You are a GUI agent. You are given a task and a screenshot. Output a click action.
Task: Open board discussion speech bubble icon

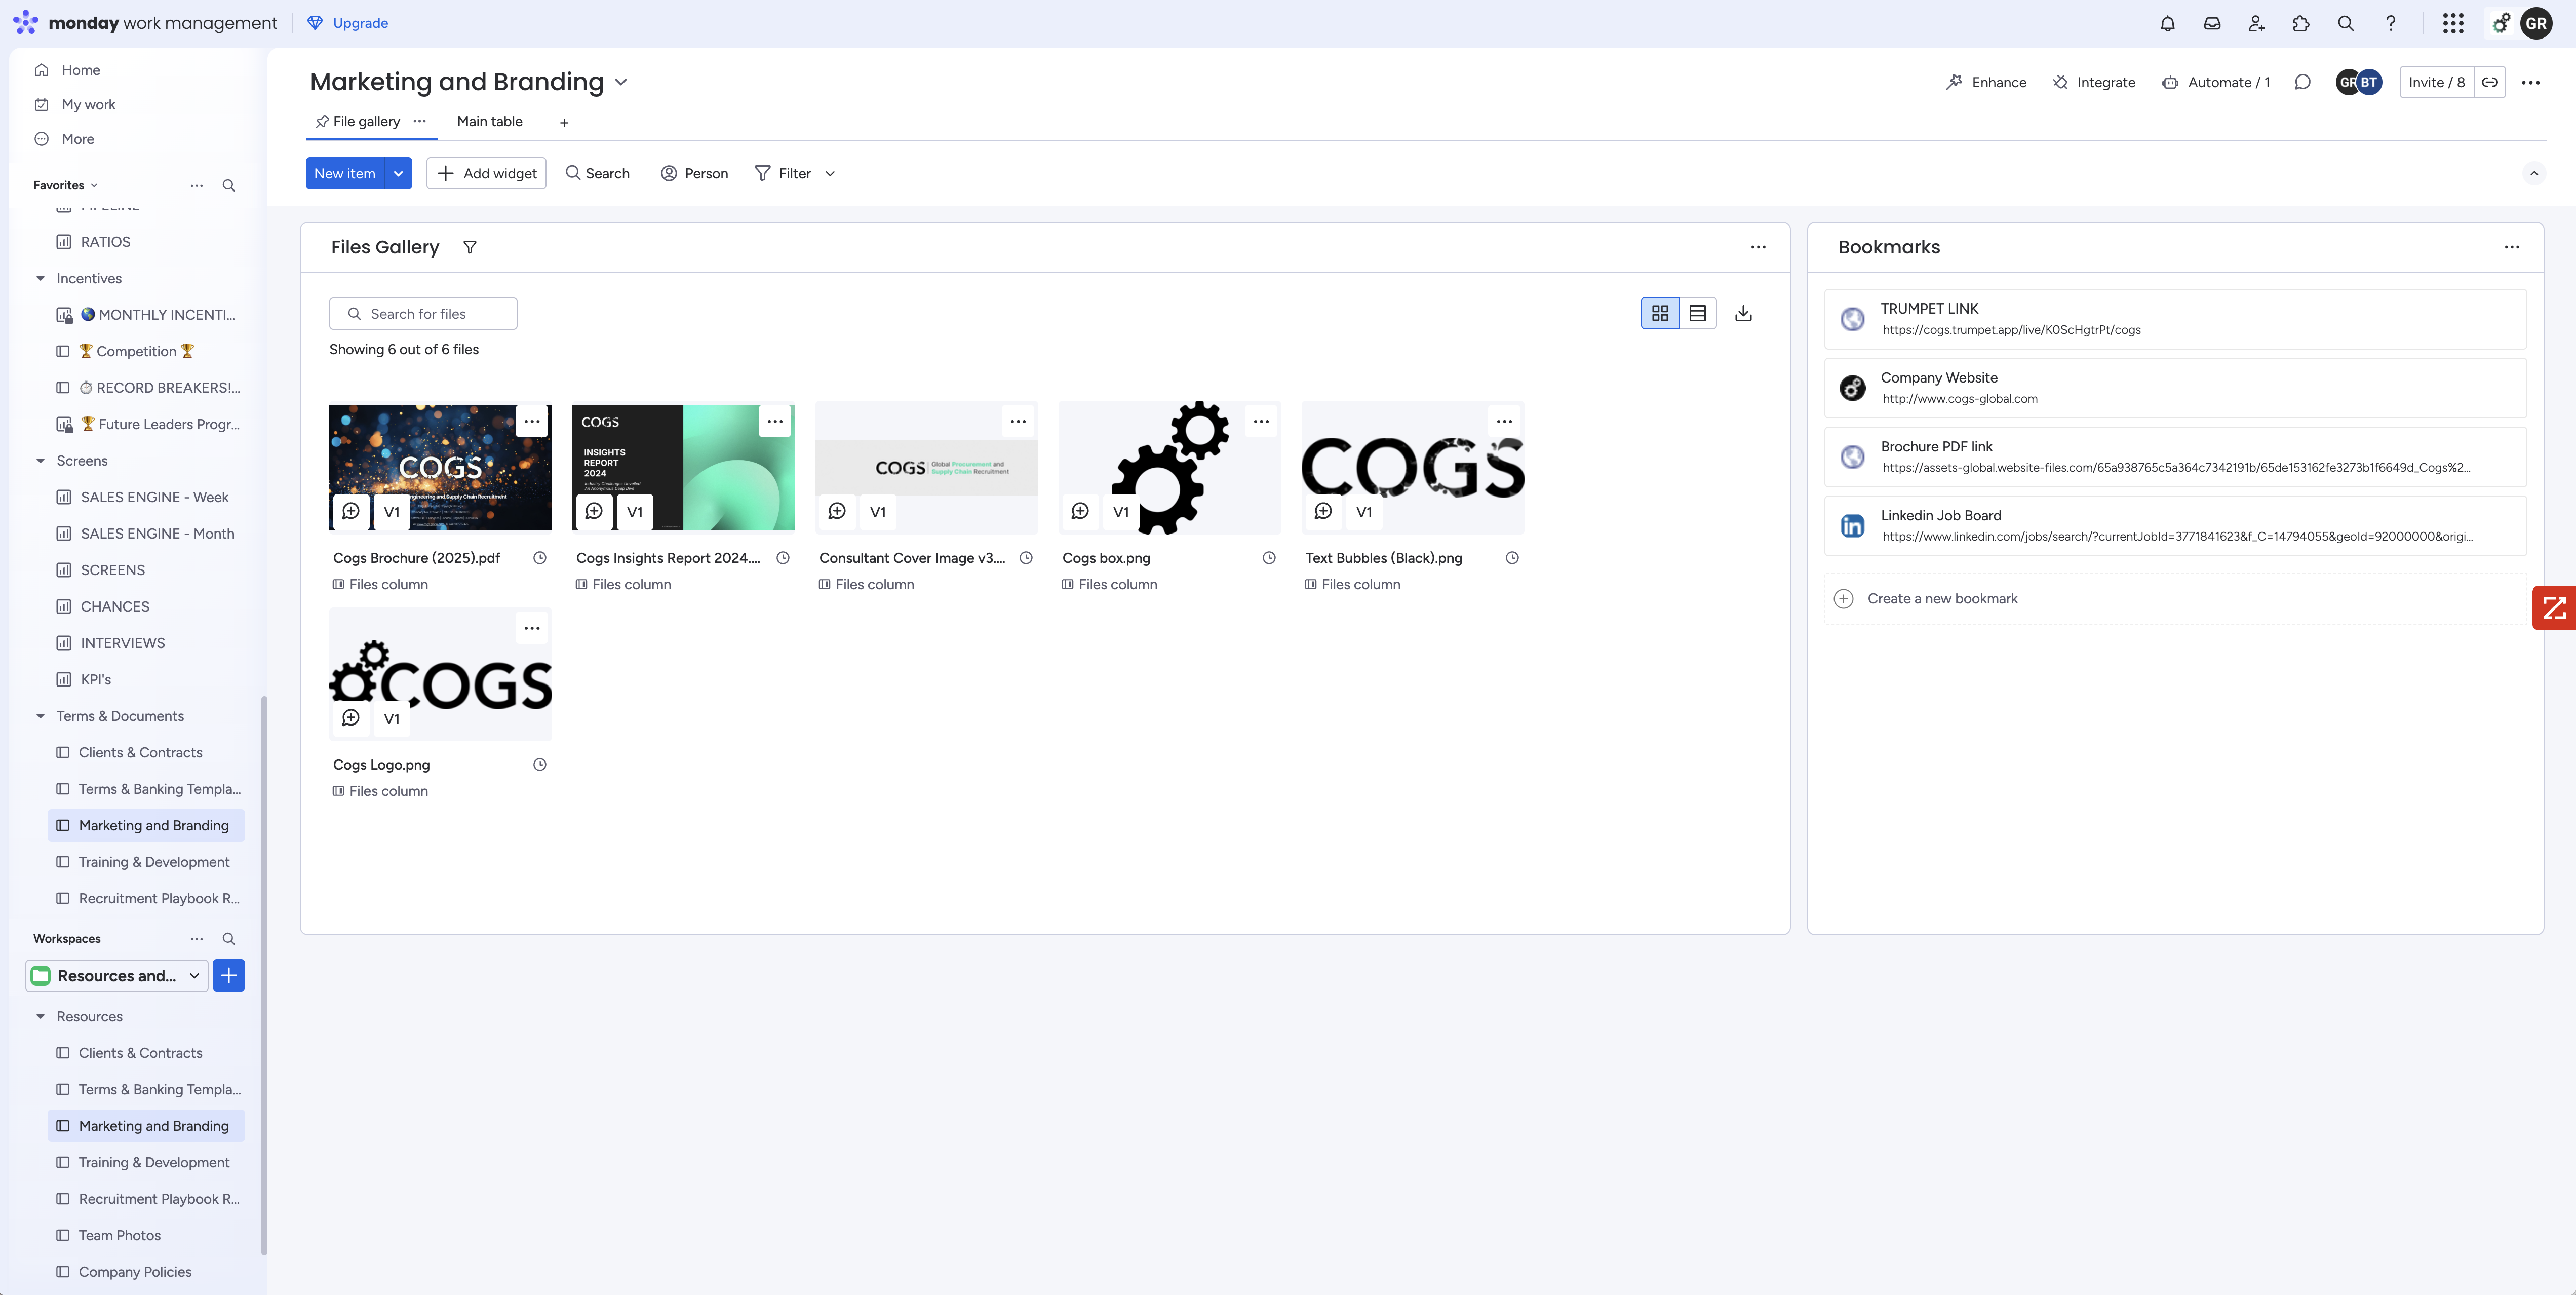coord(2302,82)
